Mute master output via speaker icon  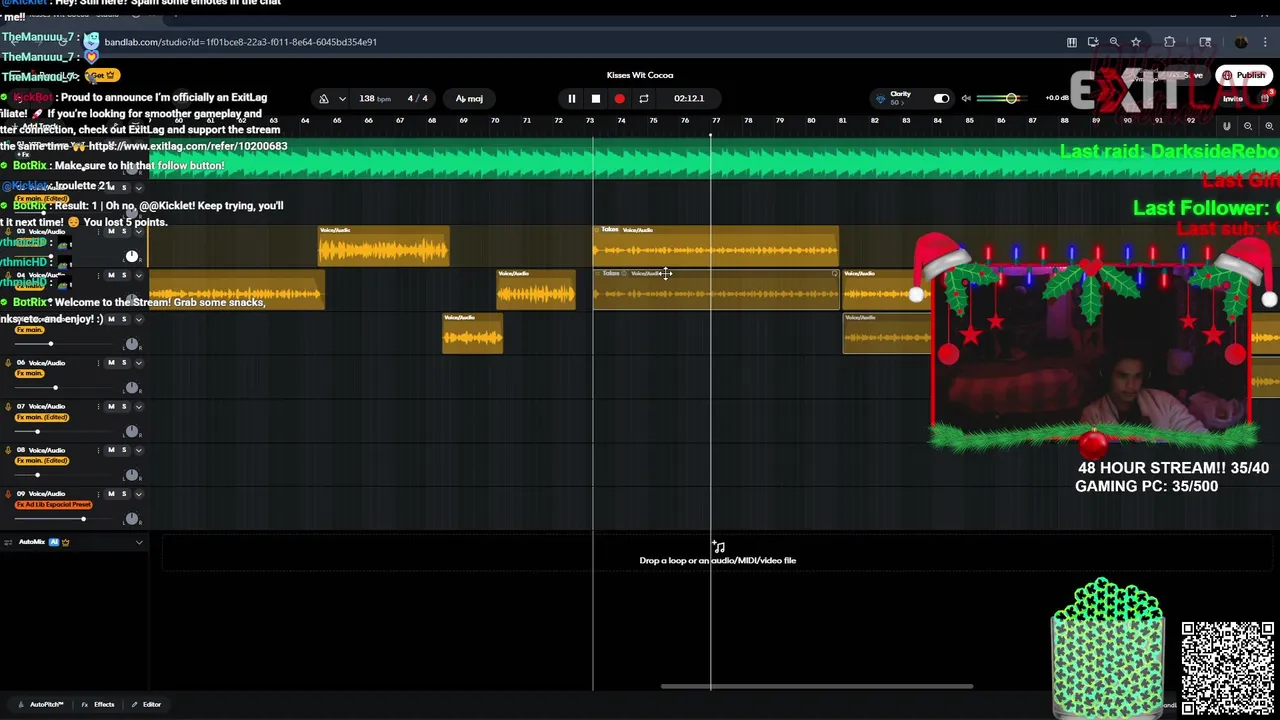[966, 98]
